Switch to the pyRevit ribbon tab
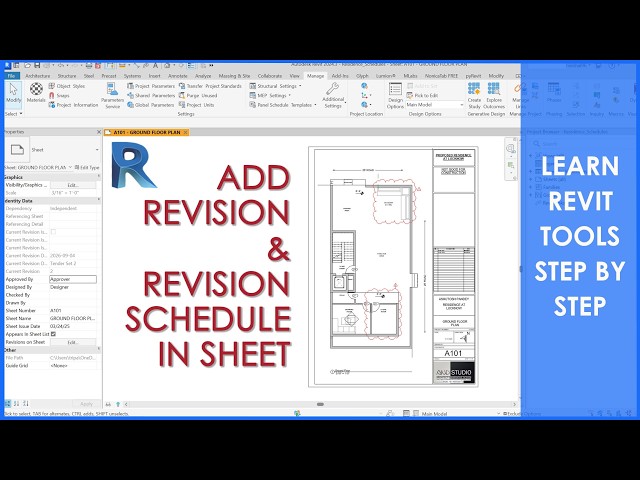The image size is (640, 480). click(x=473, y=76)
